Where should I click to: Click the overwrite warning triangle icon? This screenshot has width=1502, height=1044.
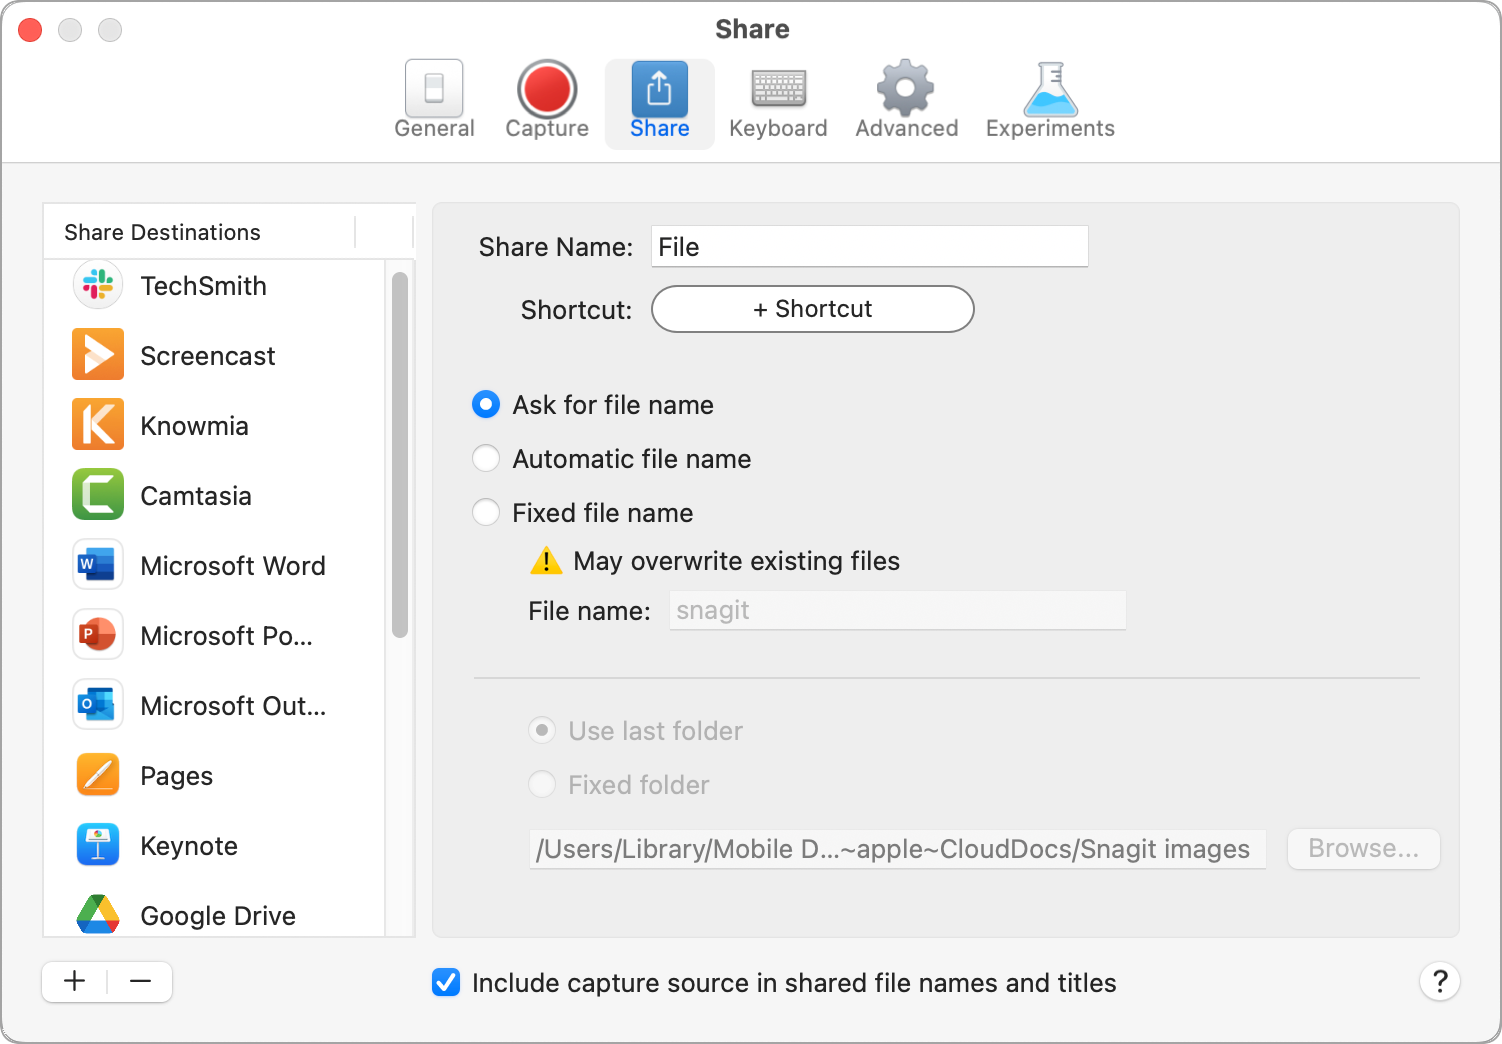pos(546,561)
